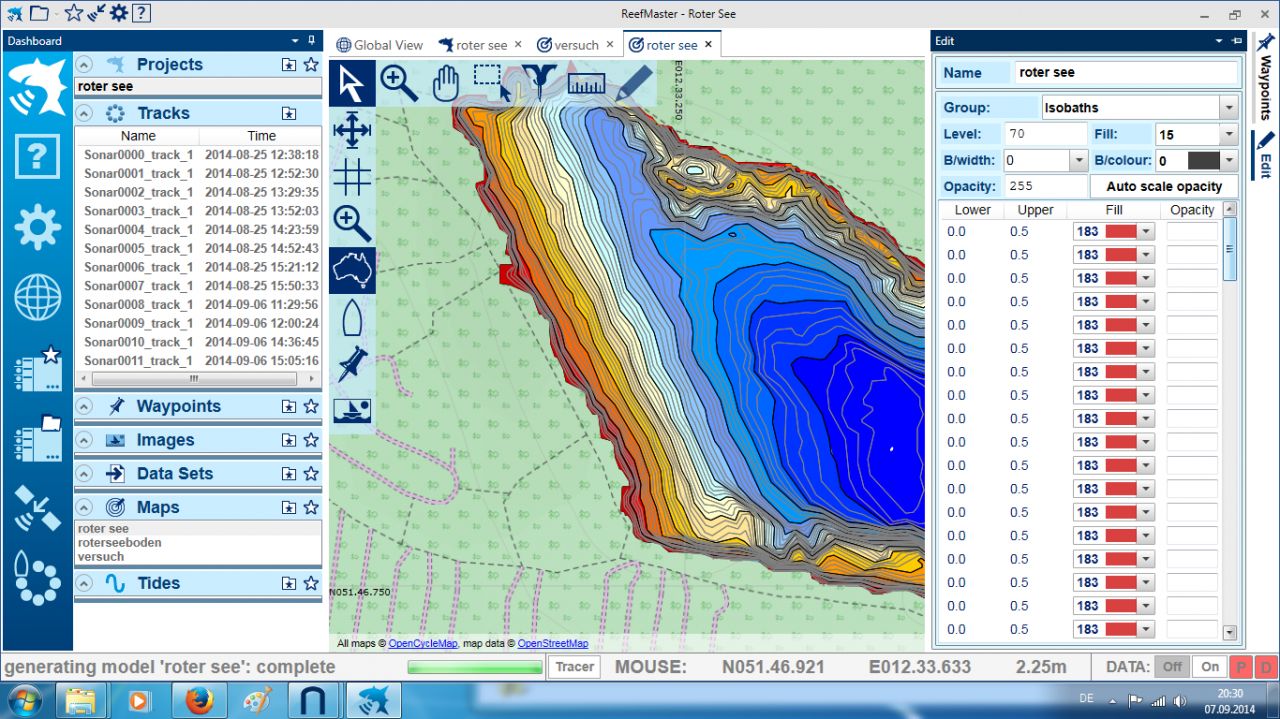1280x719 pixels.
Task: Select the pencil drawing tool
Action: pyautogui.click(x=633, y=83)
